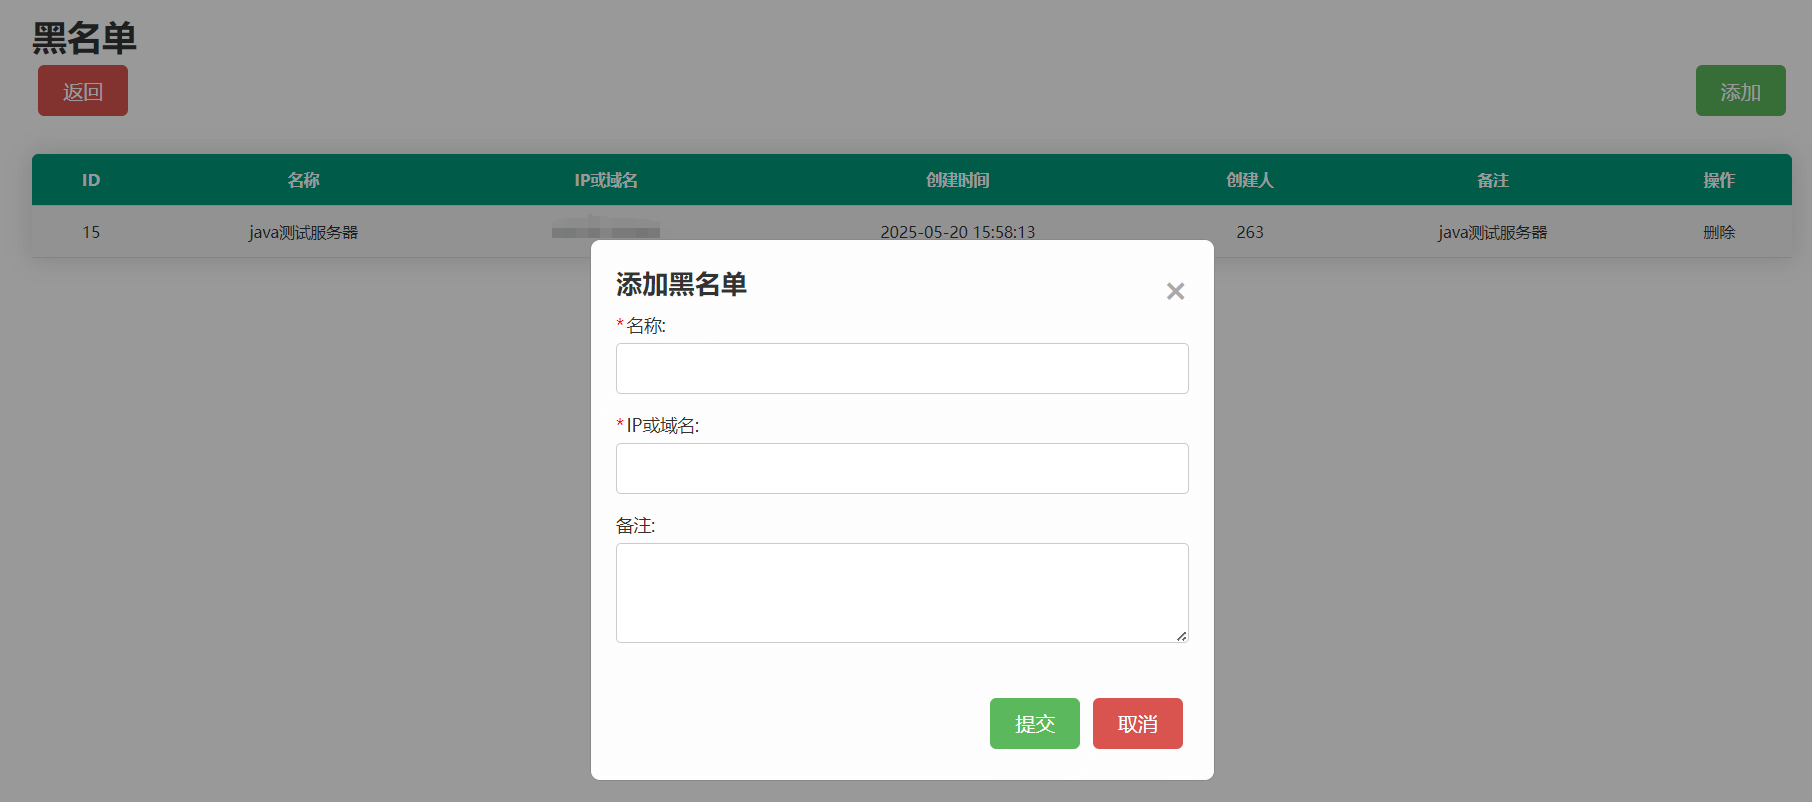Click the 创建时间 column header
1812x802 pixels.
click(x=957, y=180)
